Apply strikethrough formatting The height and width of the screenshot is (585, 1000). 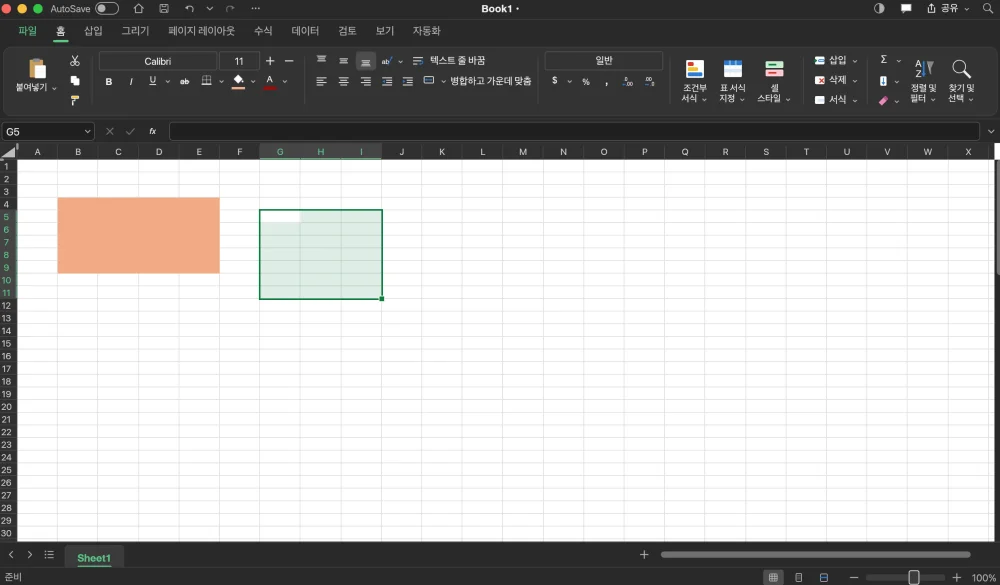coord(184,82)
